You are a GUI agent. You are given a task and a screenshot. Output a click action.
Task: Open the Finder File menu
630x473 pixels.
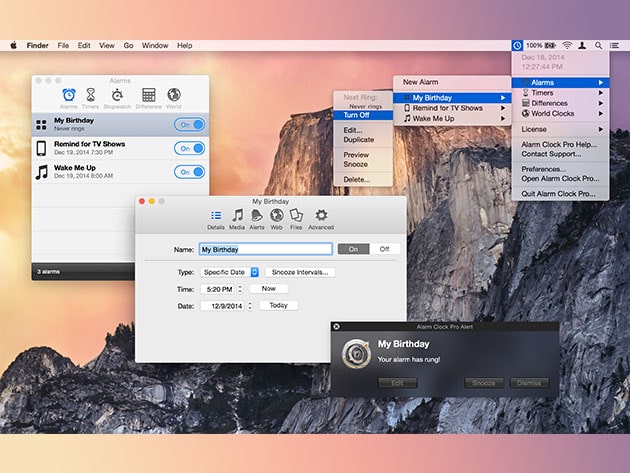pos(63,45)
